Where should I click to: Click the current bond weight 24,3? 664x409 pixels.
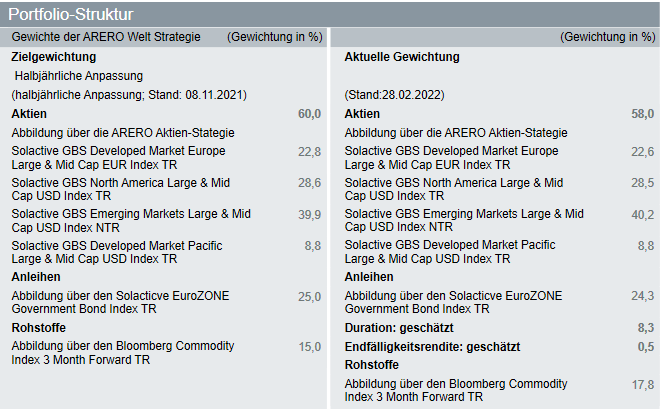click(643, 296)
